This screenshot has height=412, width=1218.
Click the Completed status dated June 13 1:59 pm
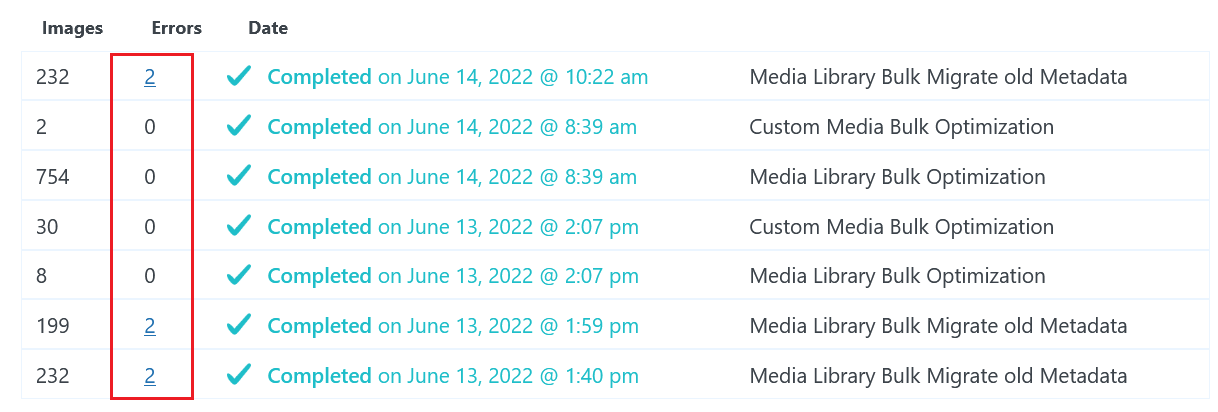pos(320,326)
